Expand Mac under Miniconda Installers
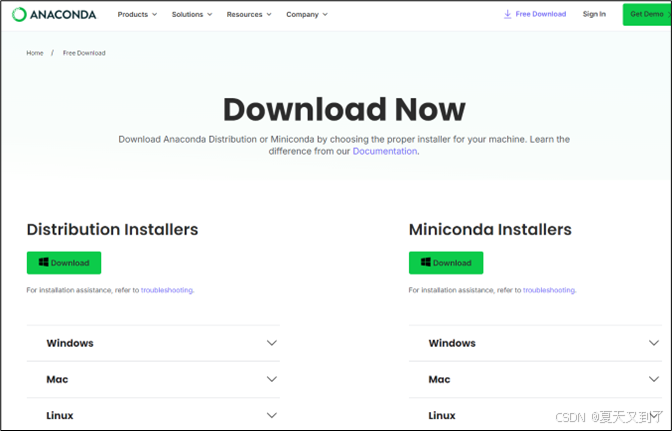The width and height of the screenshot is (672, 431). [535, 379]
